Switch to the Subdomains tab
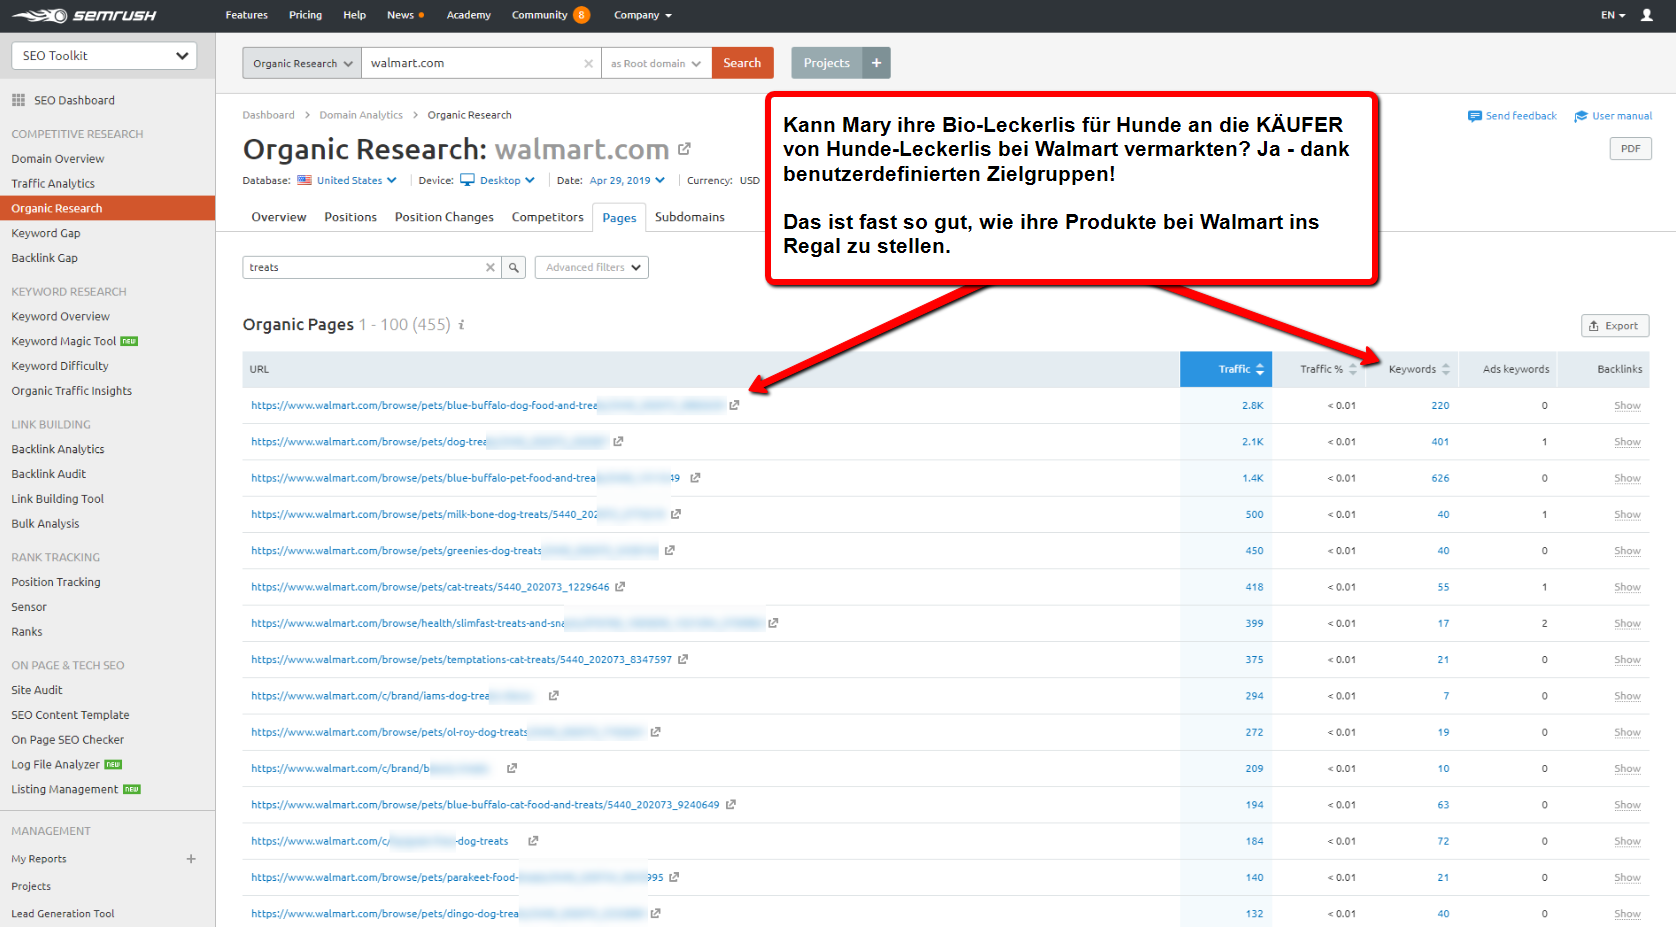Screen dimensions: 1676x928 [x=690, y=217]
